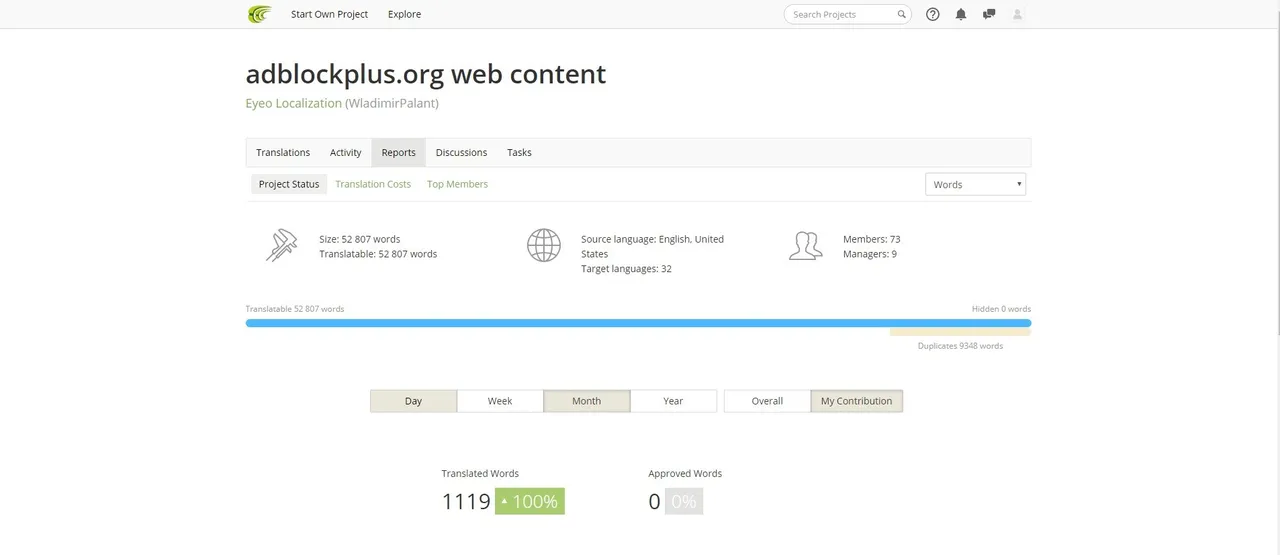The width and height of the screenshot is (1280, 555).
Task: Select the Year period toggle
Action: [673, 401]
